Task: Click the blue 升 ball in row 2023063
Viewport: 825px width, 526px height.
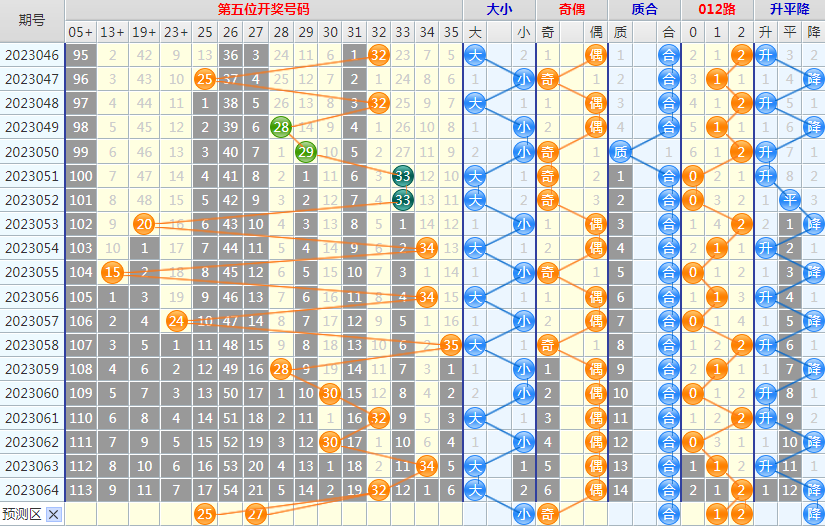Action: (x=766, y=466)
